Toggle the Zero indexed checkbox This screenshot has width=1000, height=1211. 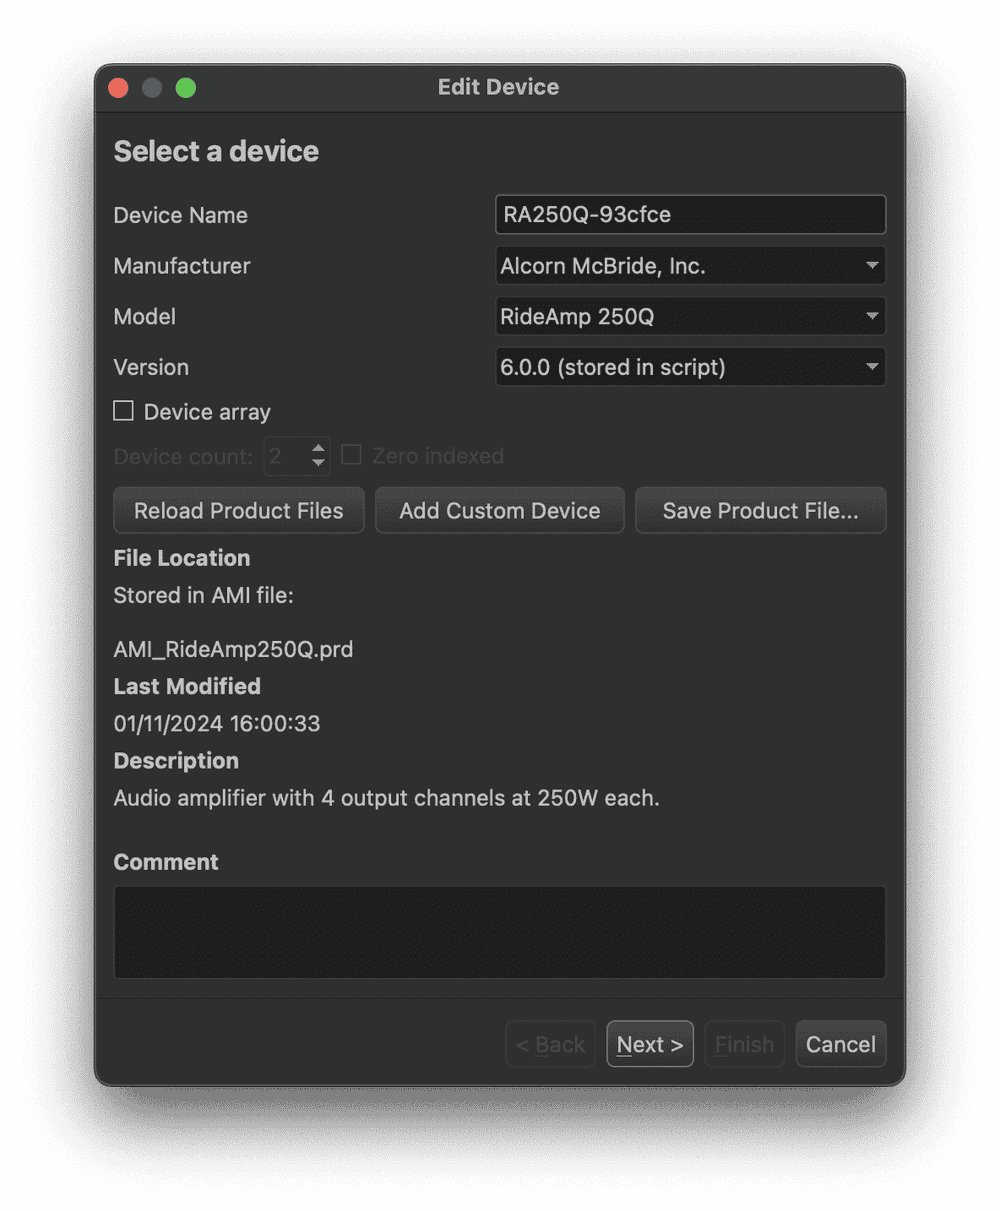(x=351, y=456)
